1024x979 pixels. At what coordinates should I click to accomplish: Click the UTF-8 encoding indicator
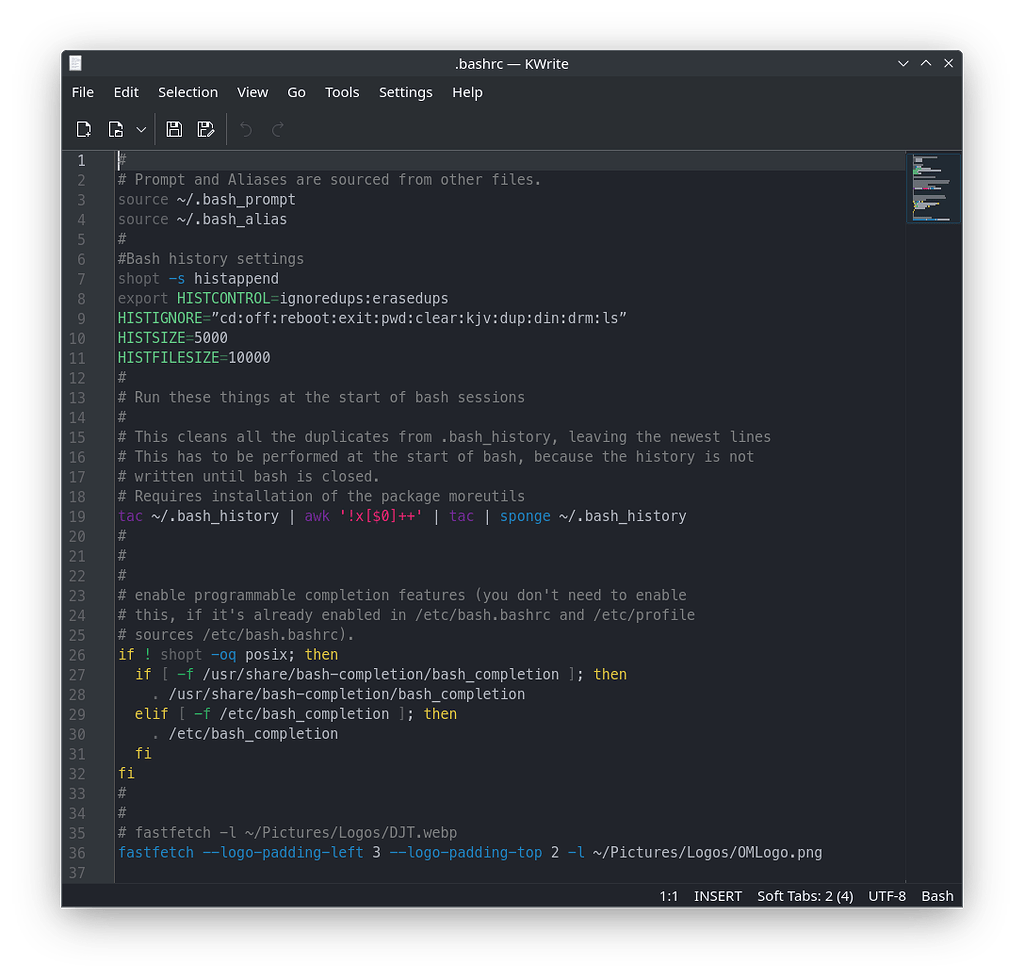click(x=887, y=896)
